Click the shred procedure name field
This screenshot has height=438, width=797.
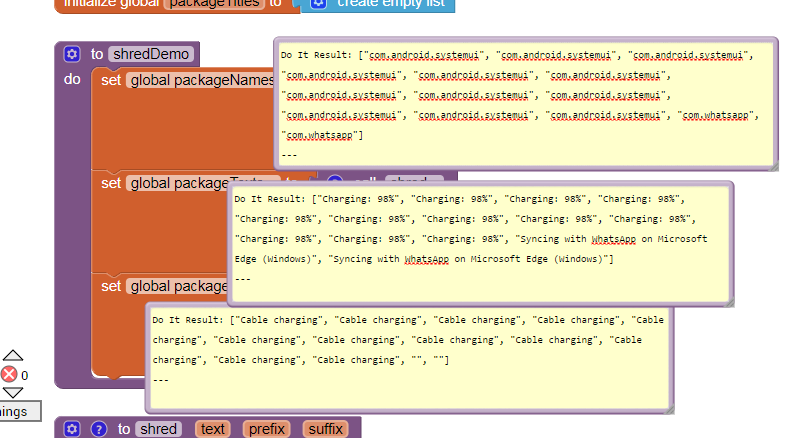coord(158,429)
